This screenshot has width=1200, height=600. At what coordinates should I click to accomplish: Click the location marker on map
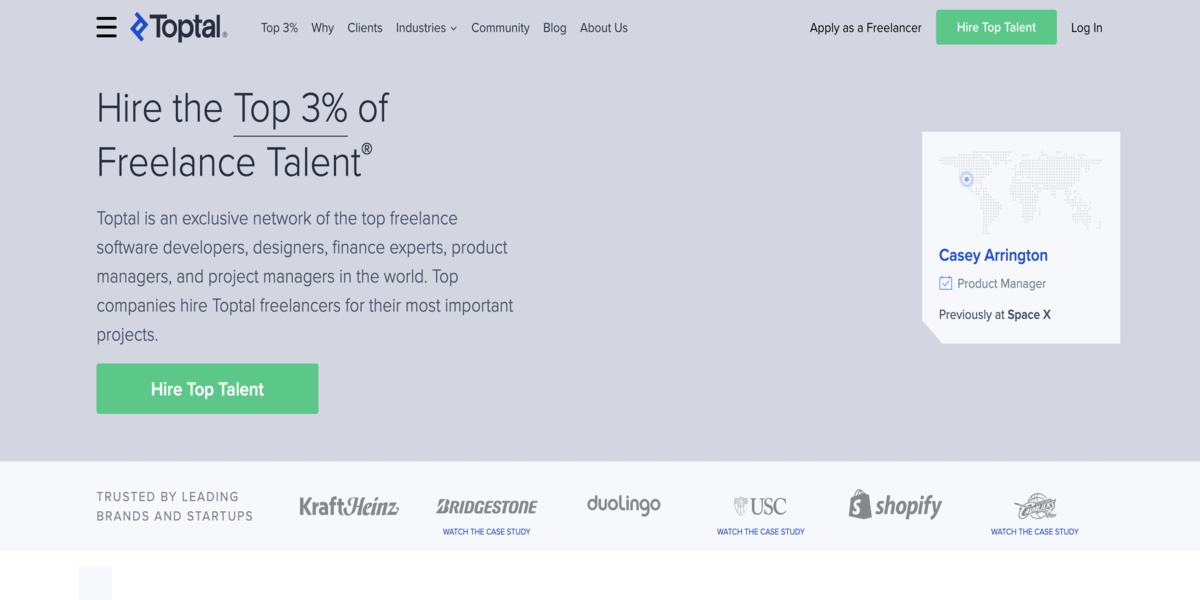click(x=966, y=179)
